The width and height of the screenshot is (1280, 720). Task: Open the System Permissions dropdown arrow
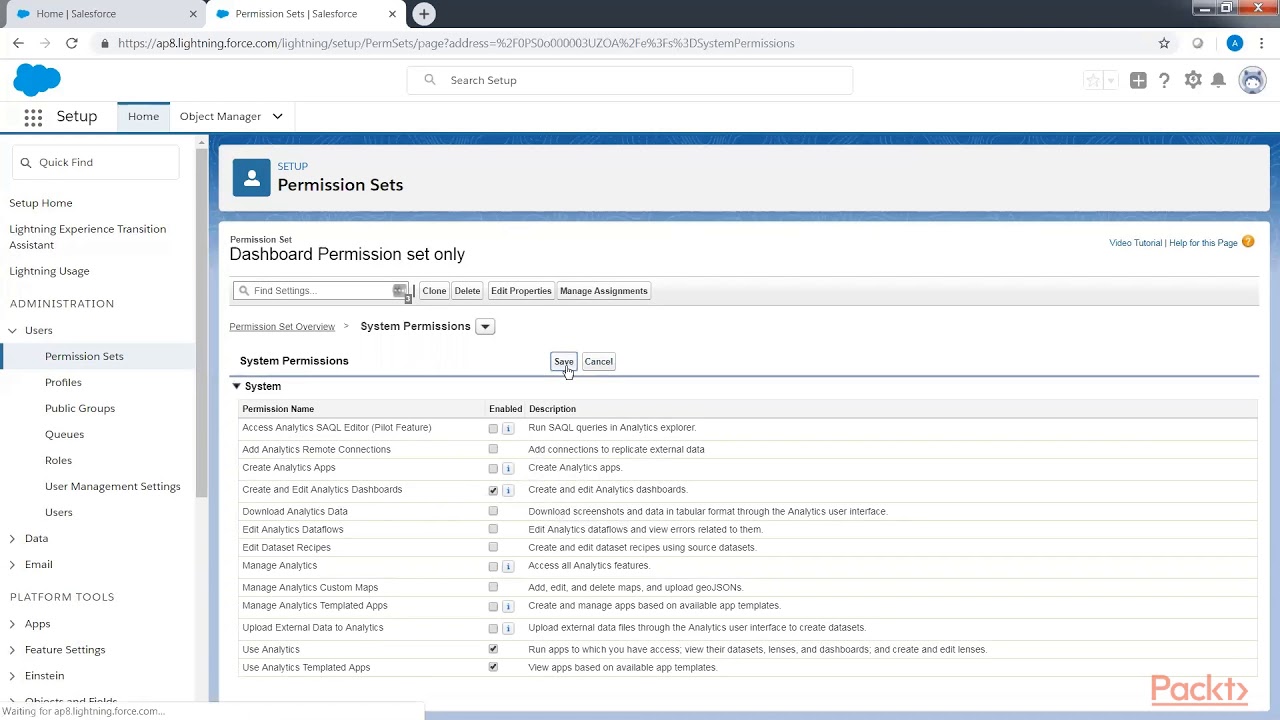pyautogui.click(x=485, y=327)
